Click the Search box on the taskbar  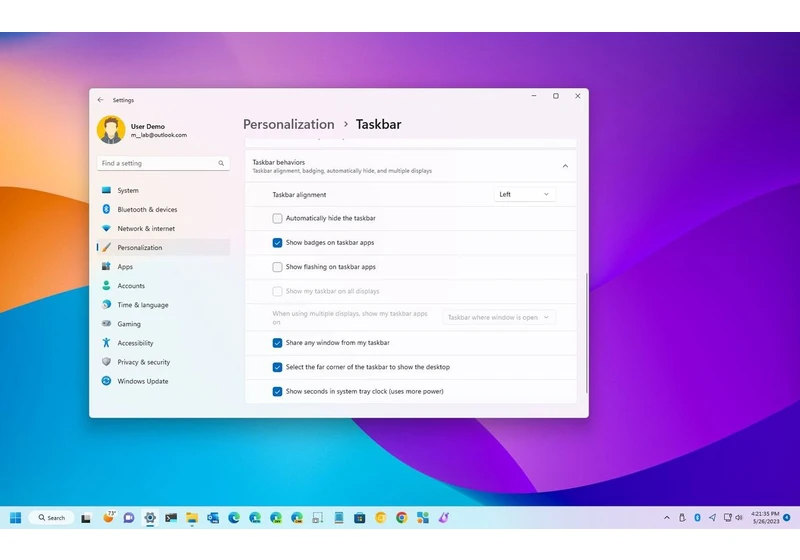pyautogui.click(x=52, y=518)
